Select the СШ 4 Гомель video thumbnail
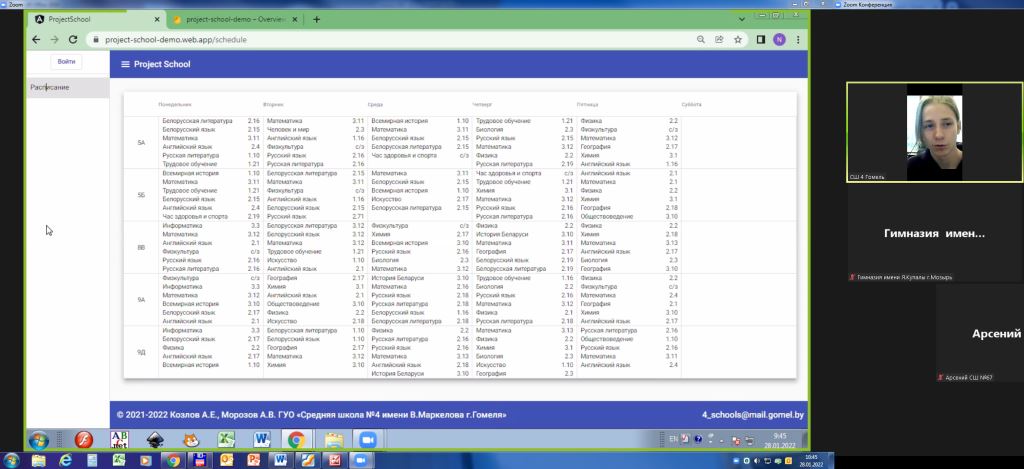1024x469 pixels. pos(934,132)
